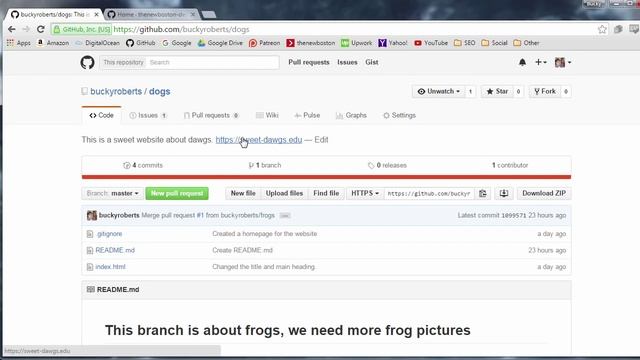This screenshot has width=640, height=360.
Task: View 0 releases
Action: point(387,165)
